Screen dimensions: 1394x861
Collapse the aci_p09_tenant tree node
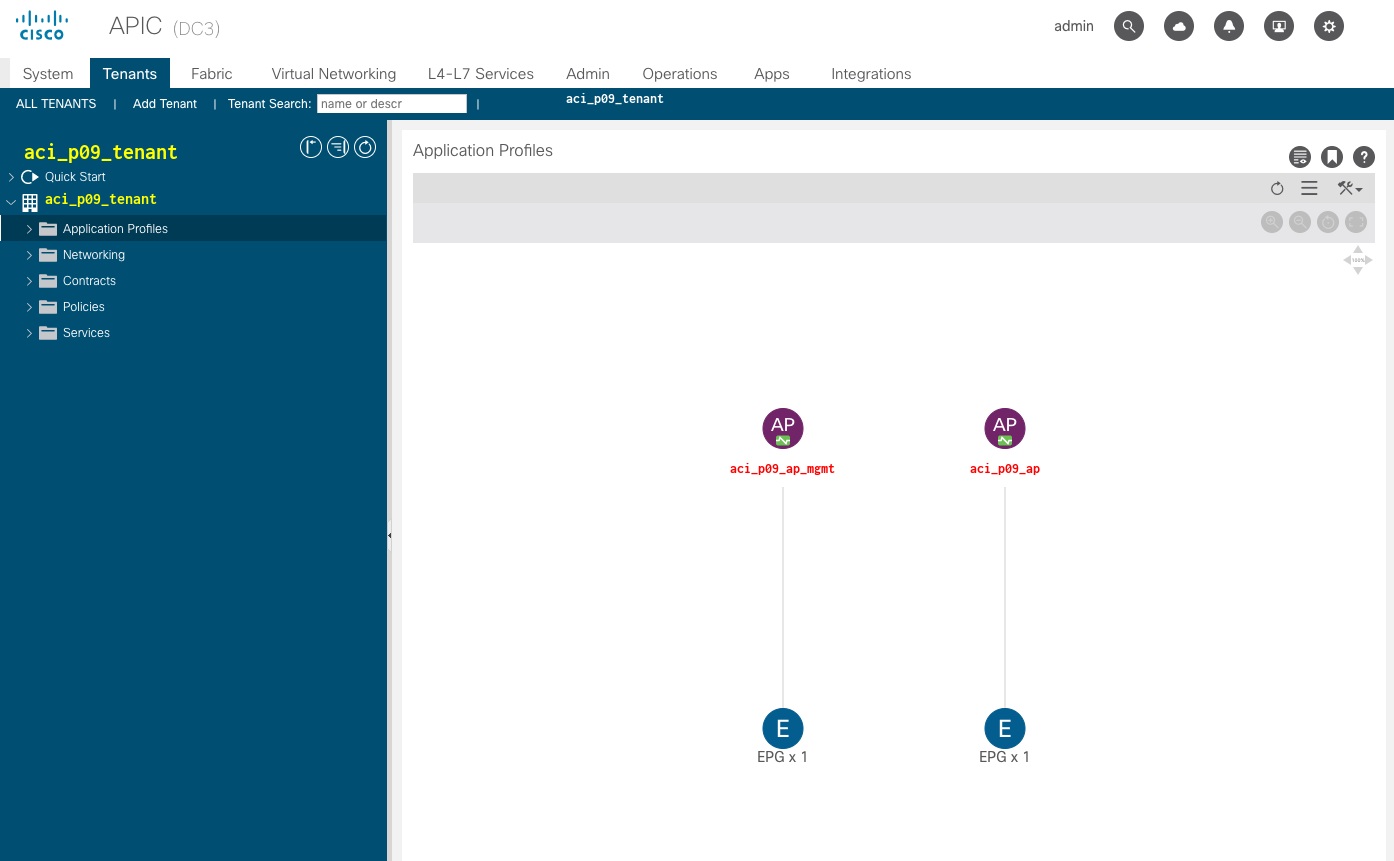click(11, 201)
